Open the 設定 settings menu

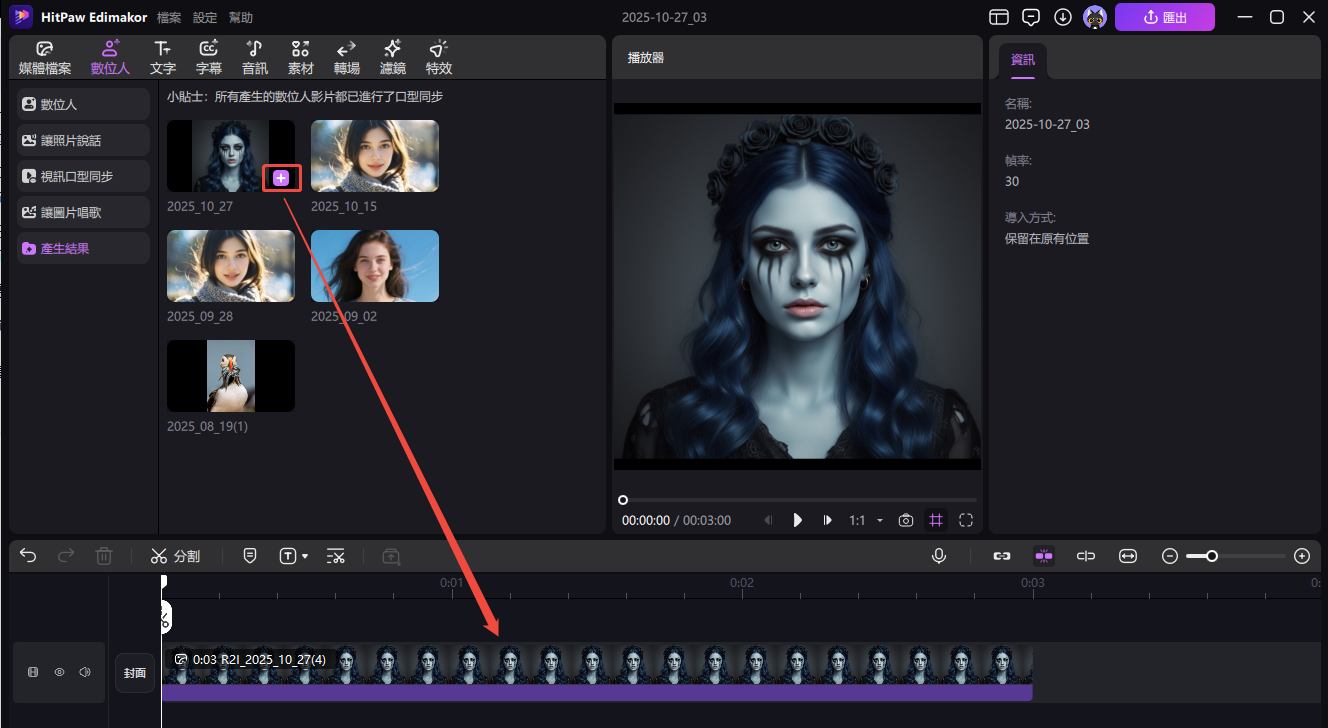204,18
